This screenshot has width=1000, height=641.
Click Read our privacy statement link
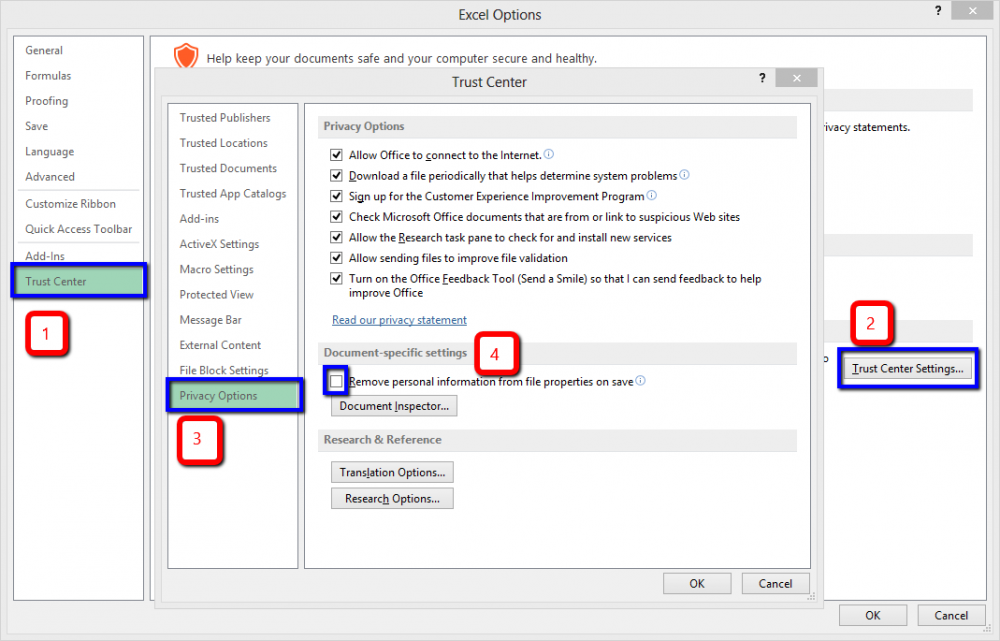[x=399, y=320]
